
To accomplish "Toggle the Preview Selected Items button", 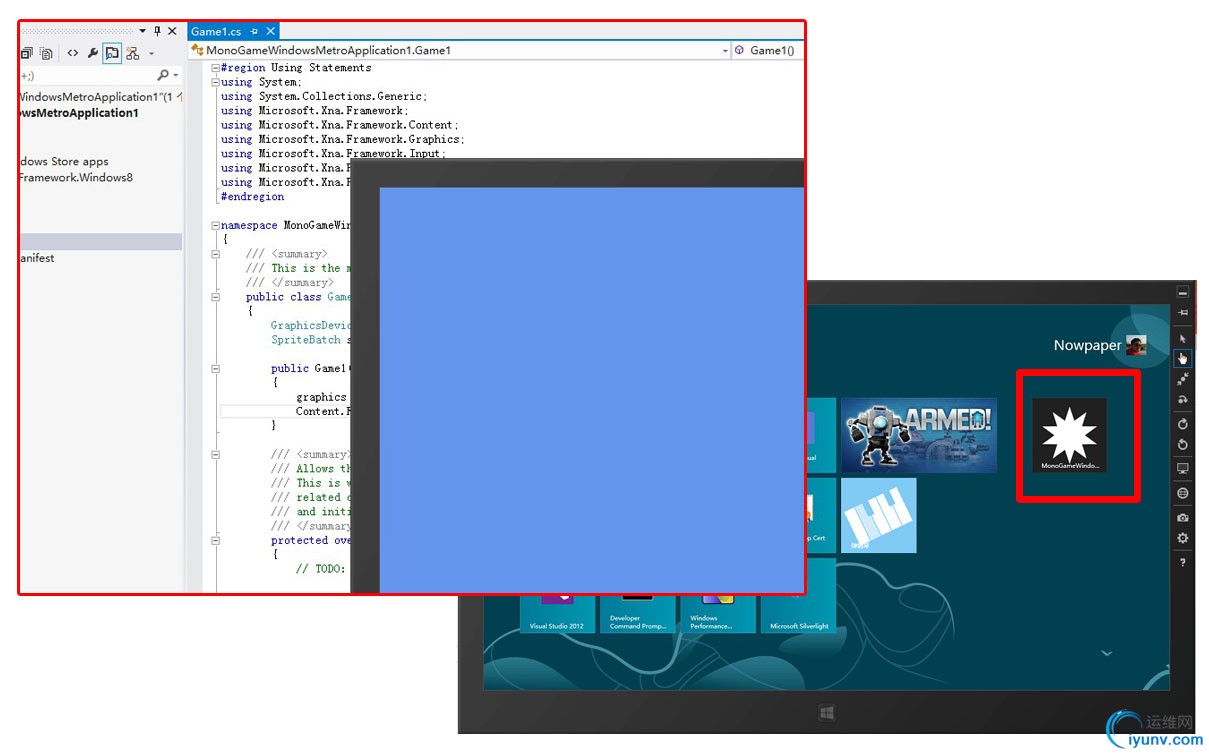I will coord(112,53).
